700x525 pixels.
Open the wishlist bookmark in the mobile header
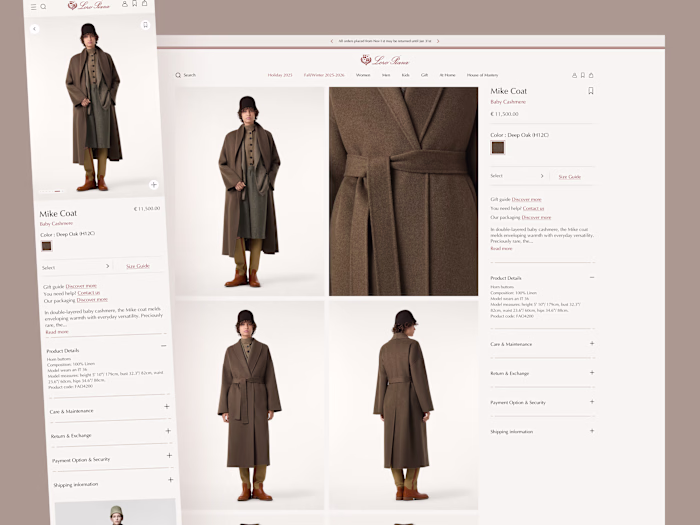pyautogui.click(x=134, y=4)
